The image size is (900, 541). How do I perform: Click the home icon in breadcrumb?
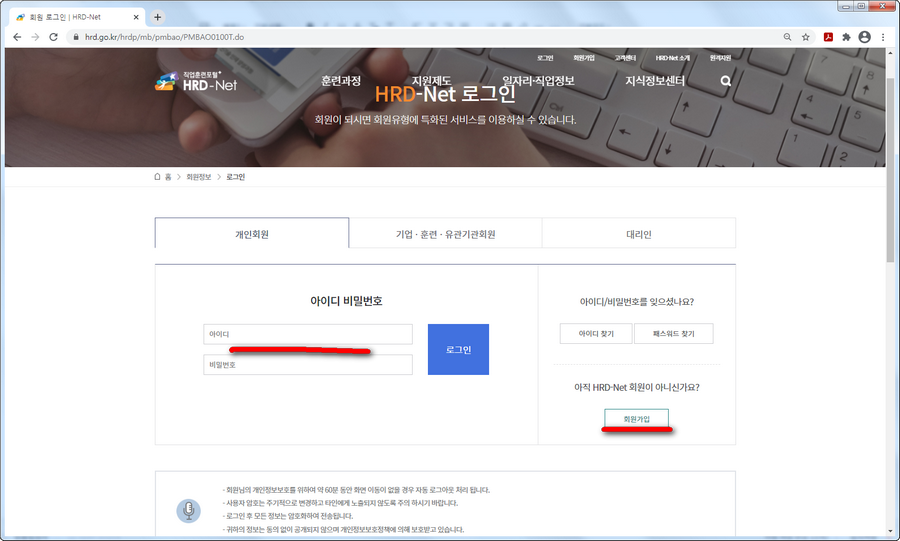tap(157, 177)
